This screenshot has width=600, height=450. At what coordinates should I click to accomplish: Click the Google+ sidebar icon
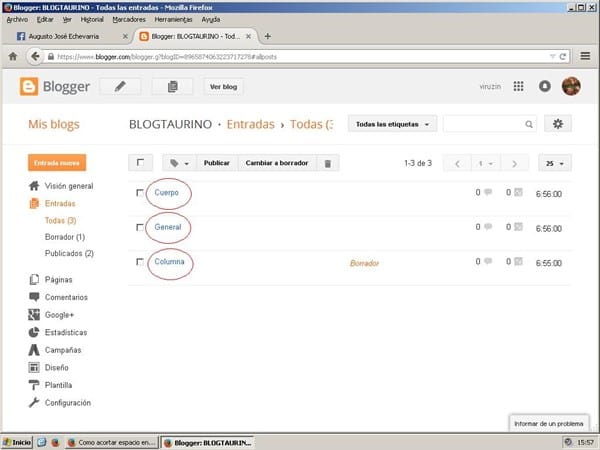[34, 315]
